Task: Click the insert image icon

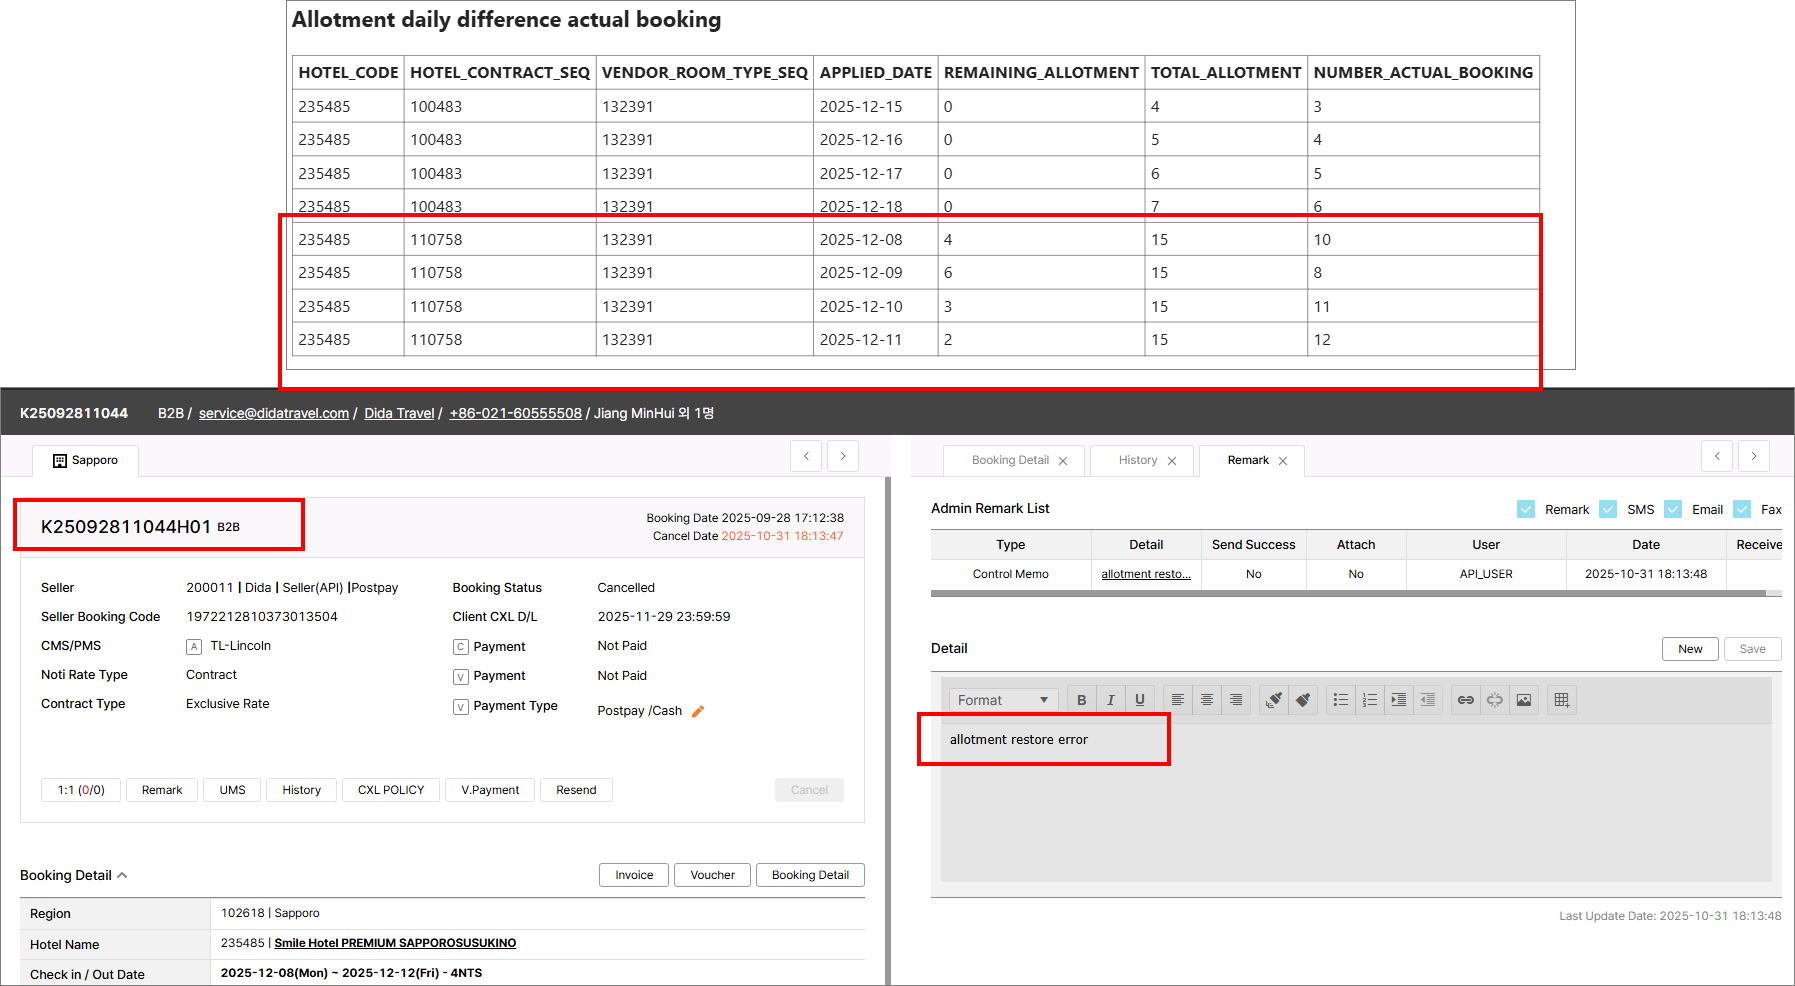Action: [x=1523, y=700]
